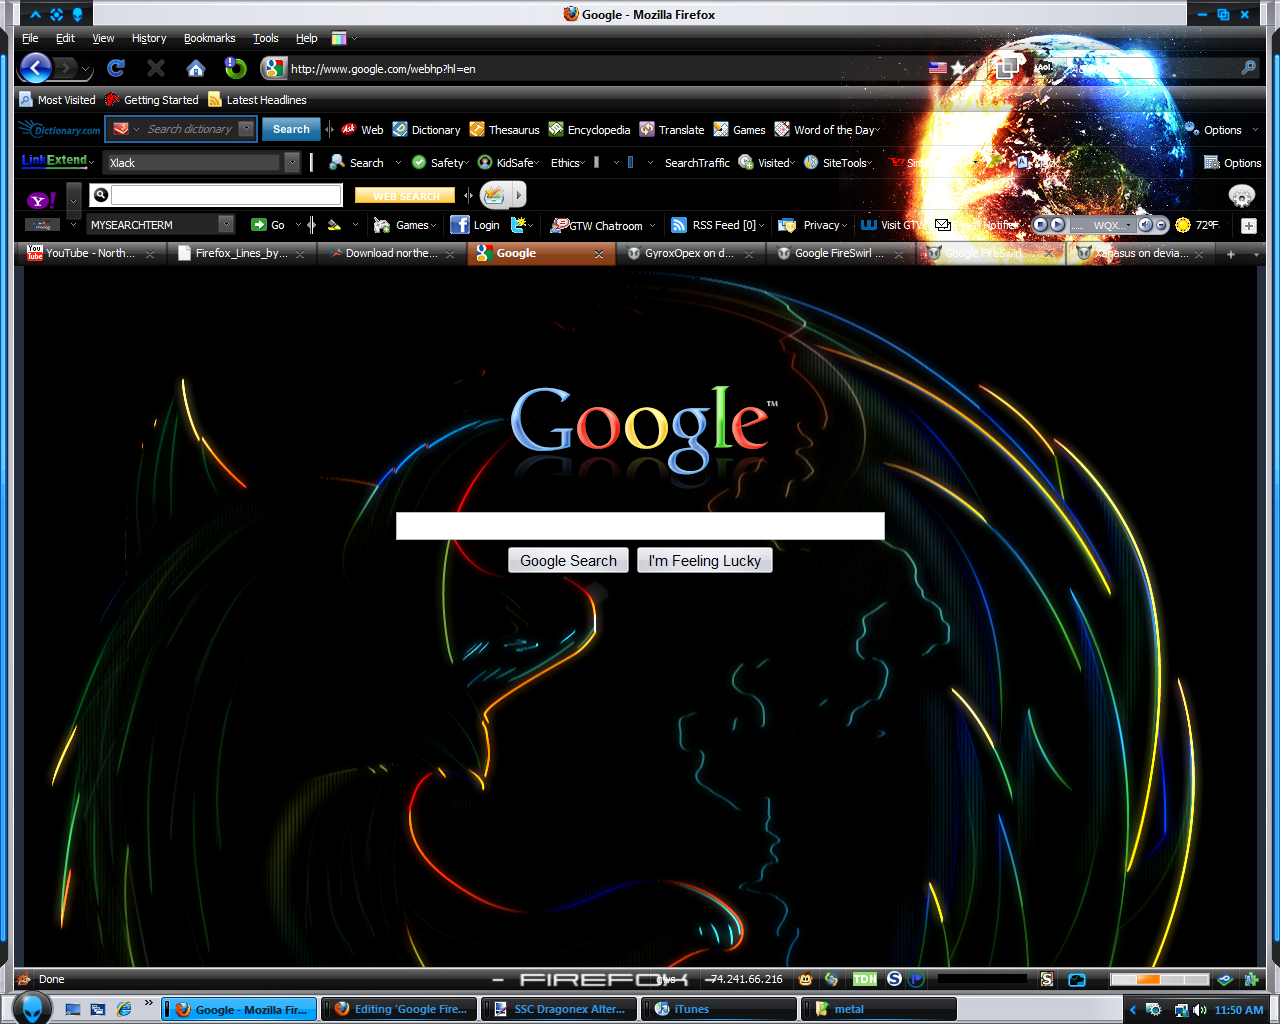The image size is (1280, 1024).
Task: Open the Xlack combo box dropdown
Action: coord(292,162)
